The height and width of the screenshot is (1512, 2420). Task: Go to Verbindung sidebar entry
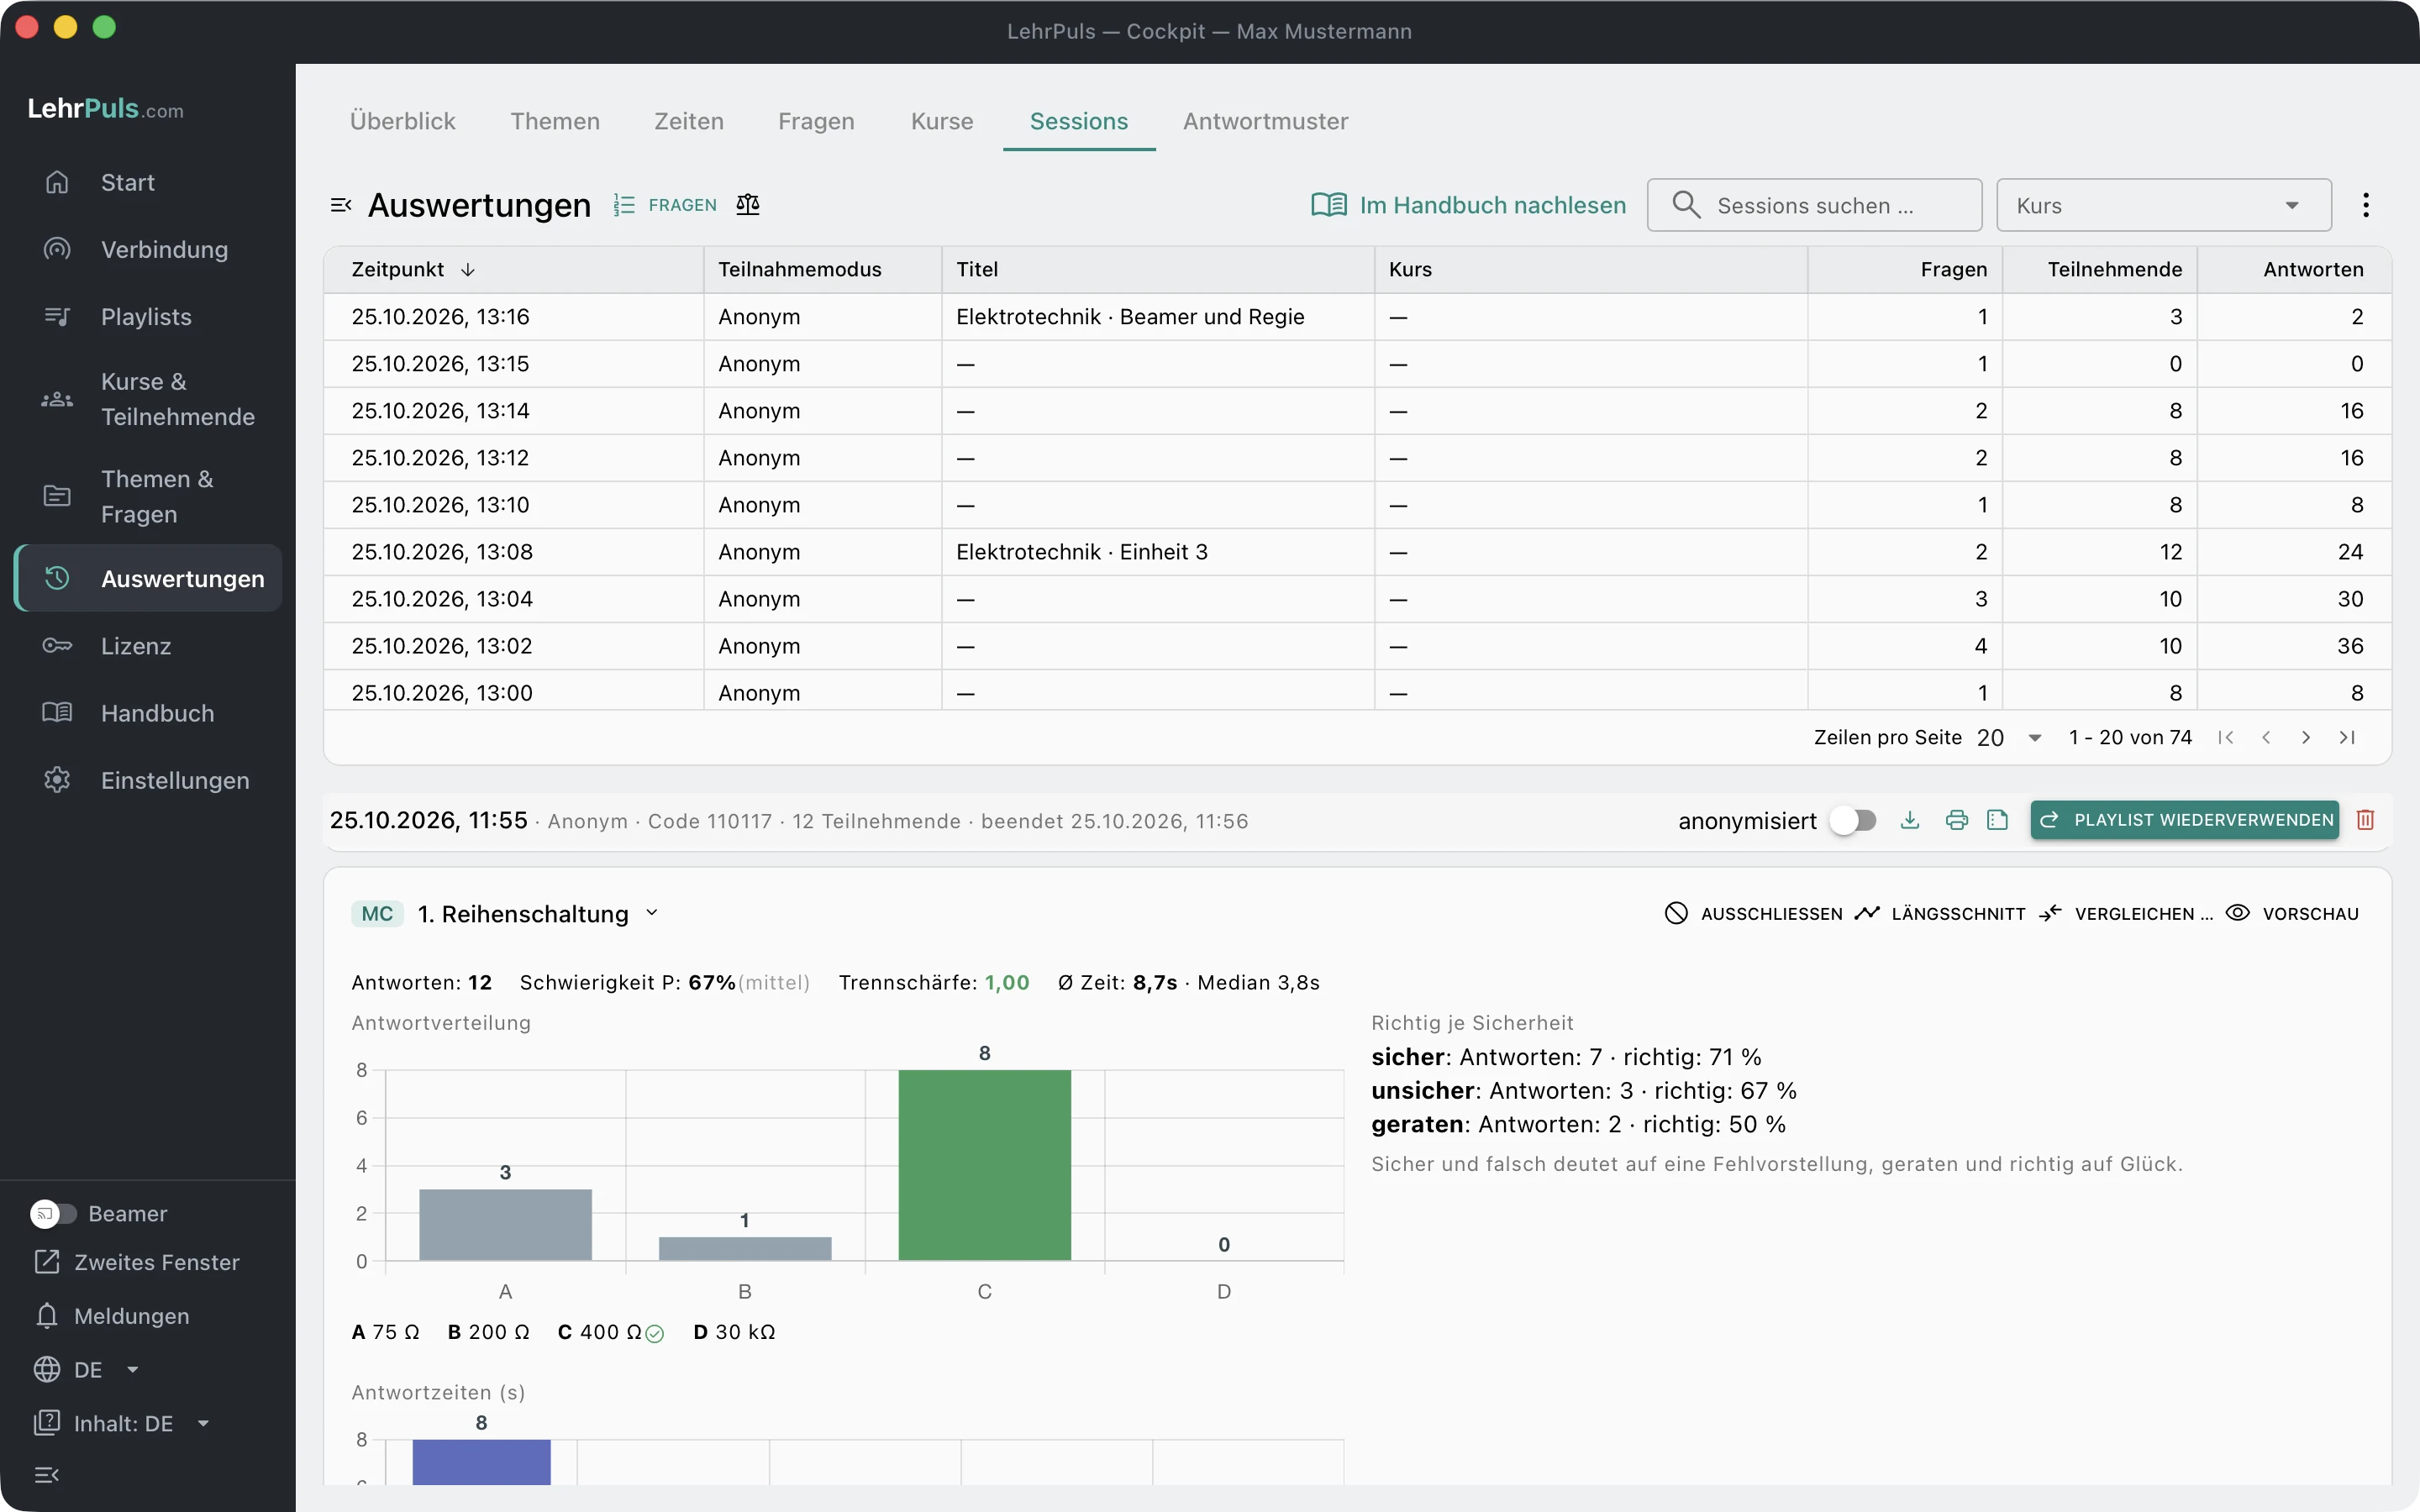click(148, 249)
